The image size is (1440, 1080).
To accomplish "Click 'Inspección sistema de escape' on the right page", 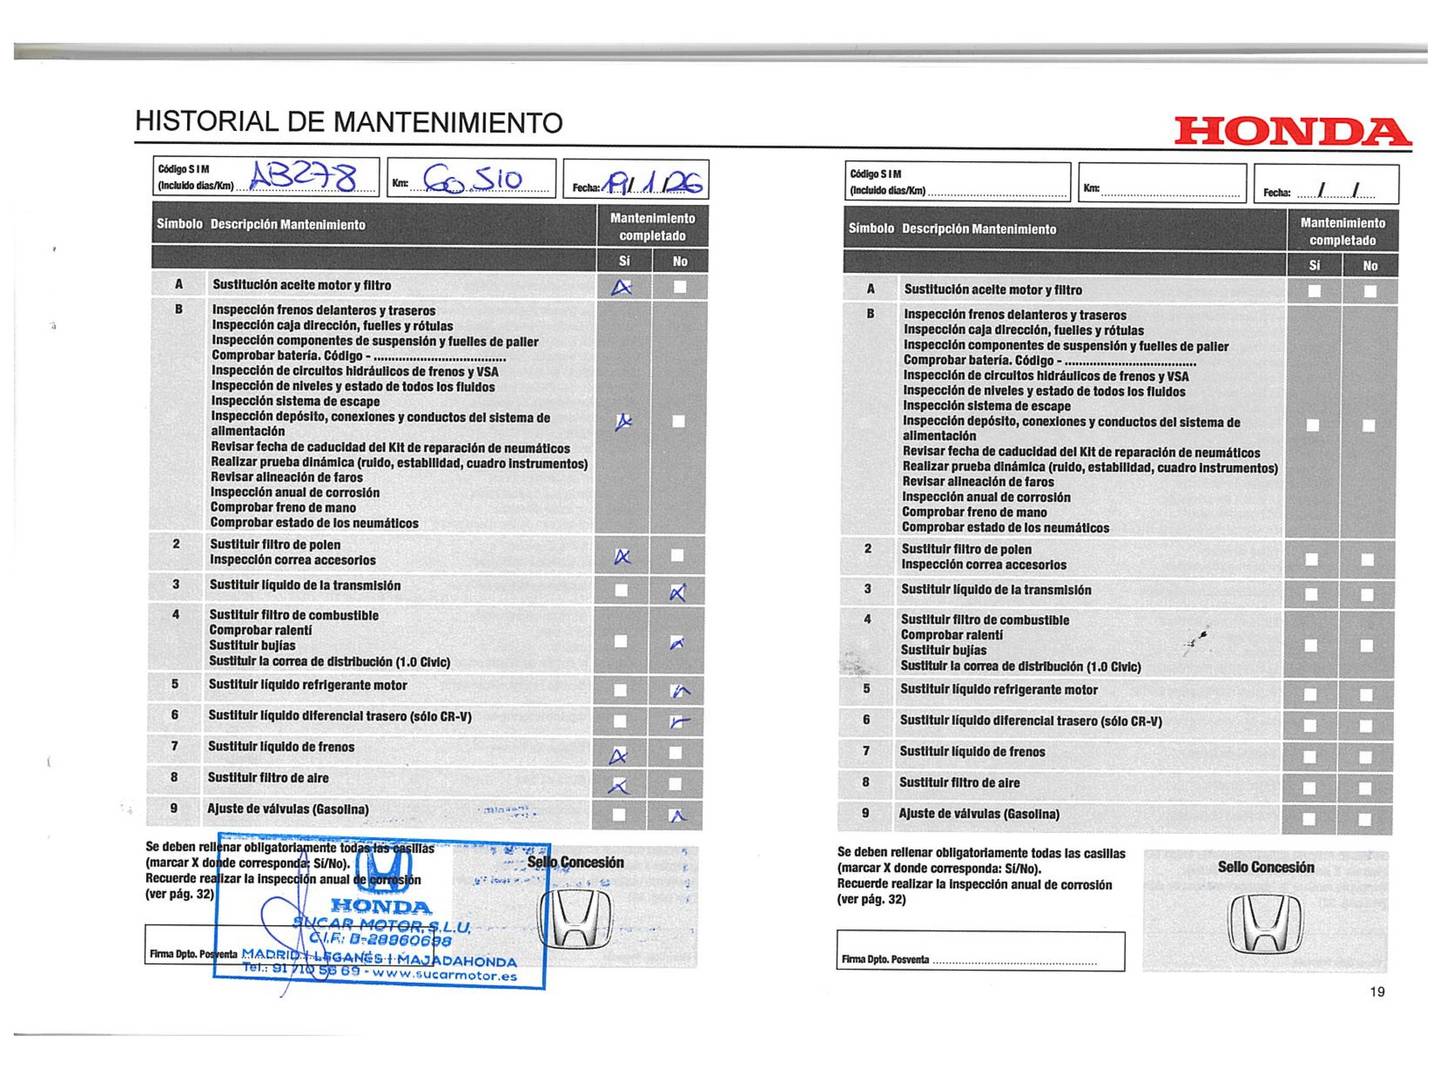I will (x=987, y=406).
